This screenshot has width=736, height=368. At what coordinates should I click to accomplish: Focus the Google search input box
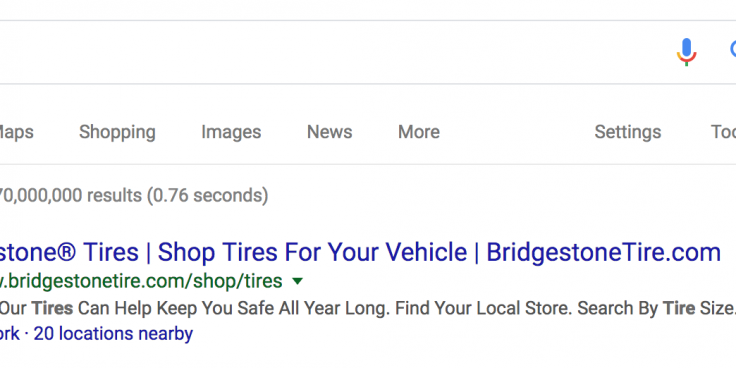point(329,52)
